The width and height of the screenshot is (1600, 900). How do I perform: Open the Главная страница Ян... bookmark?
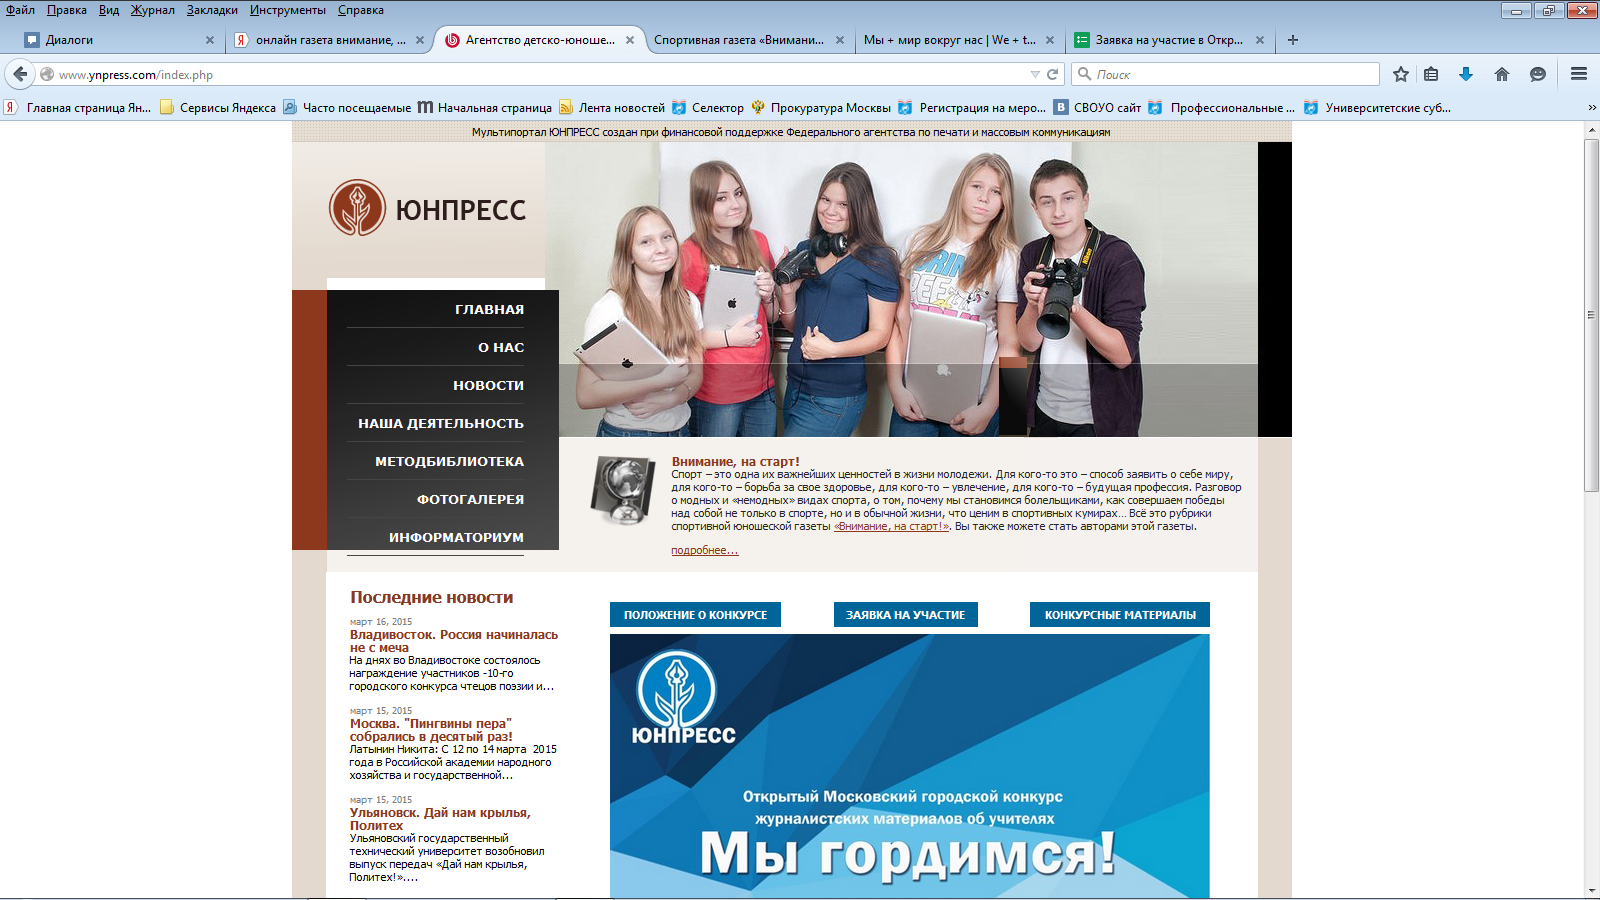(78, 108)
